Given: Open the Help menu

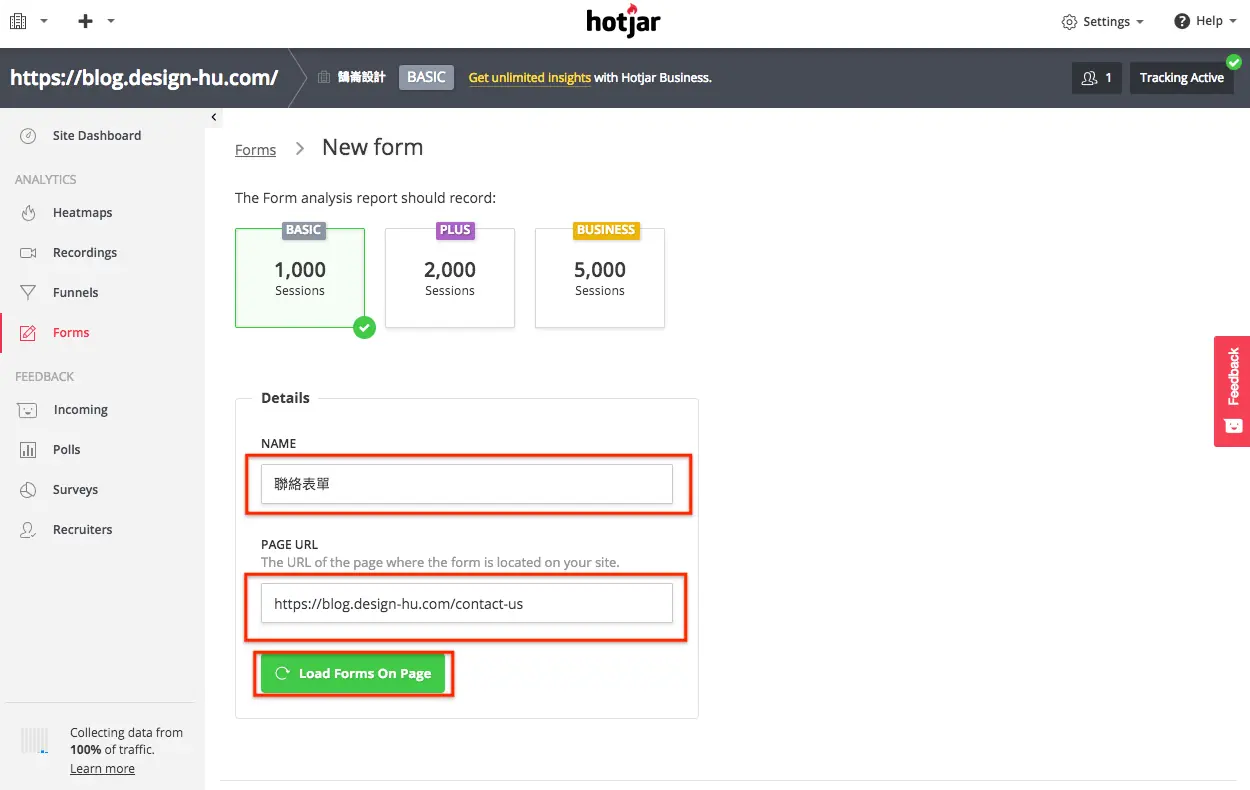Looking at the screenshot, I should [1206, 21].
